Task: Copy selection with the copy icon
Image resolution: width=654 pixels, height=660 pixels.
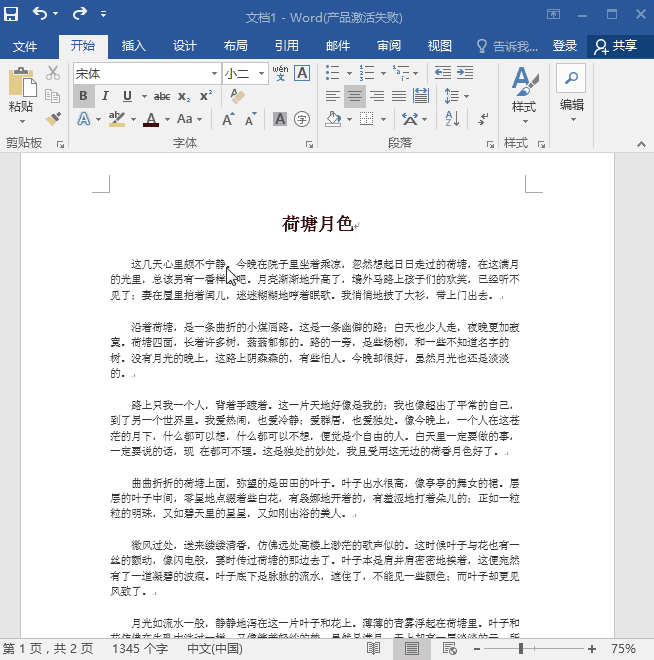Action: point(53,96)
